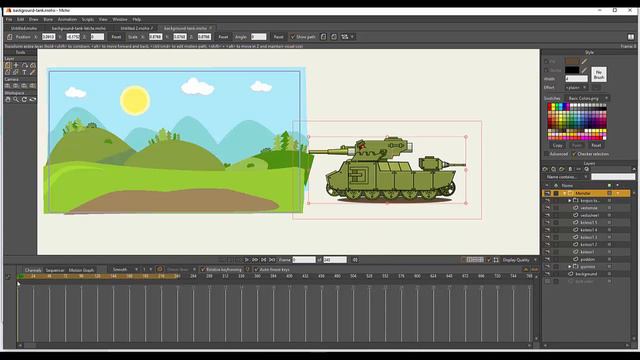Open the Bone menu
This screenshot has height=360, width=640.
point(48,19)
